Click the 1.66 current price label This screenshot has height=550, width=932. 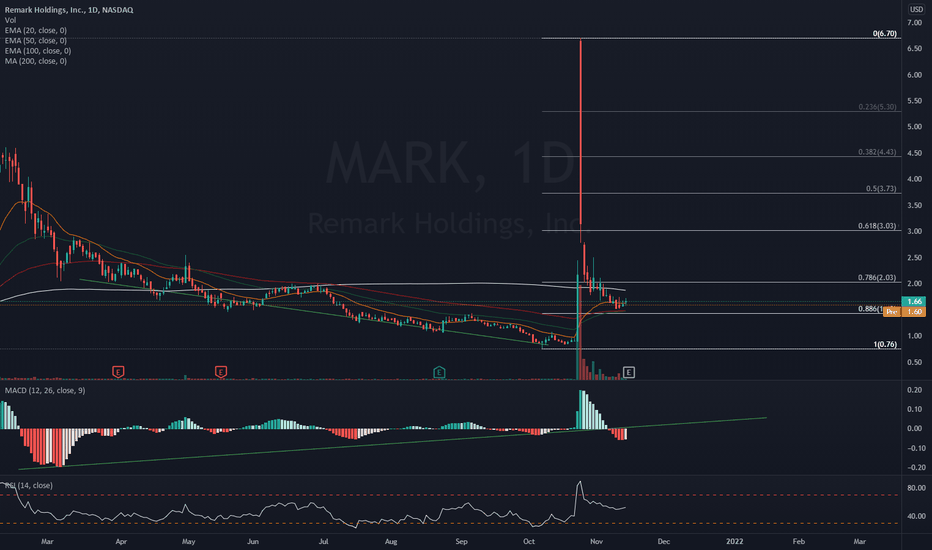click(x=914, y=301)
